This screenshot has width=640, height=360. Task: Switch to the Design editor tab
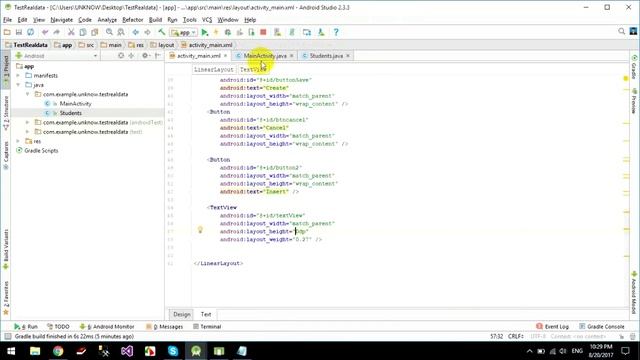(x=182, y=314)
